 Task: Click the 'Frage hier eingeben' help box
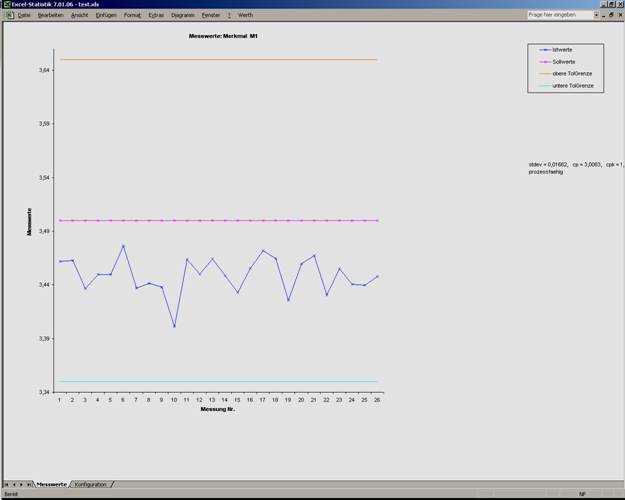tap(560, 15)
